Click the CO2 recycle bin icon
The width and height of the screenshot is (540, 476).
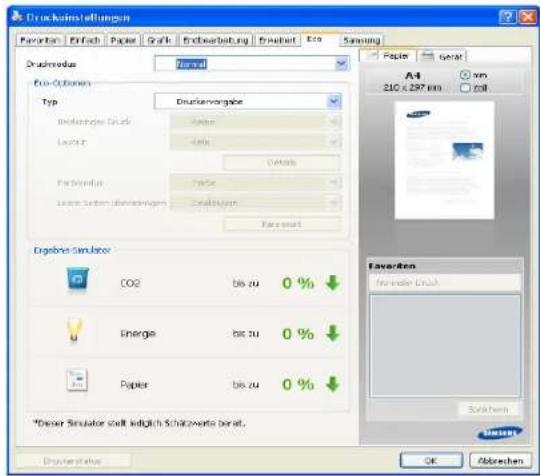pos(78,280)
